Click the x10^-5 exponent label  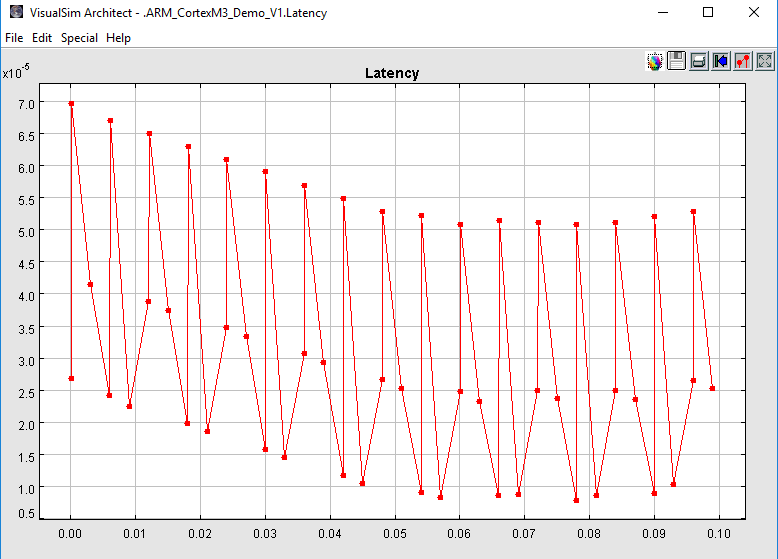(15, 73)
